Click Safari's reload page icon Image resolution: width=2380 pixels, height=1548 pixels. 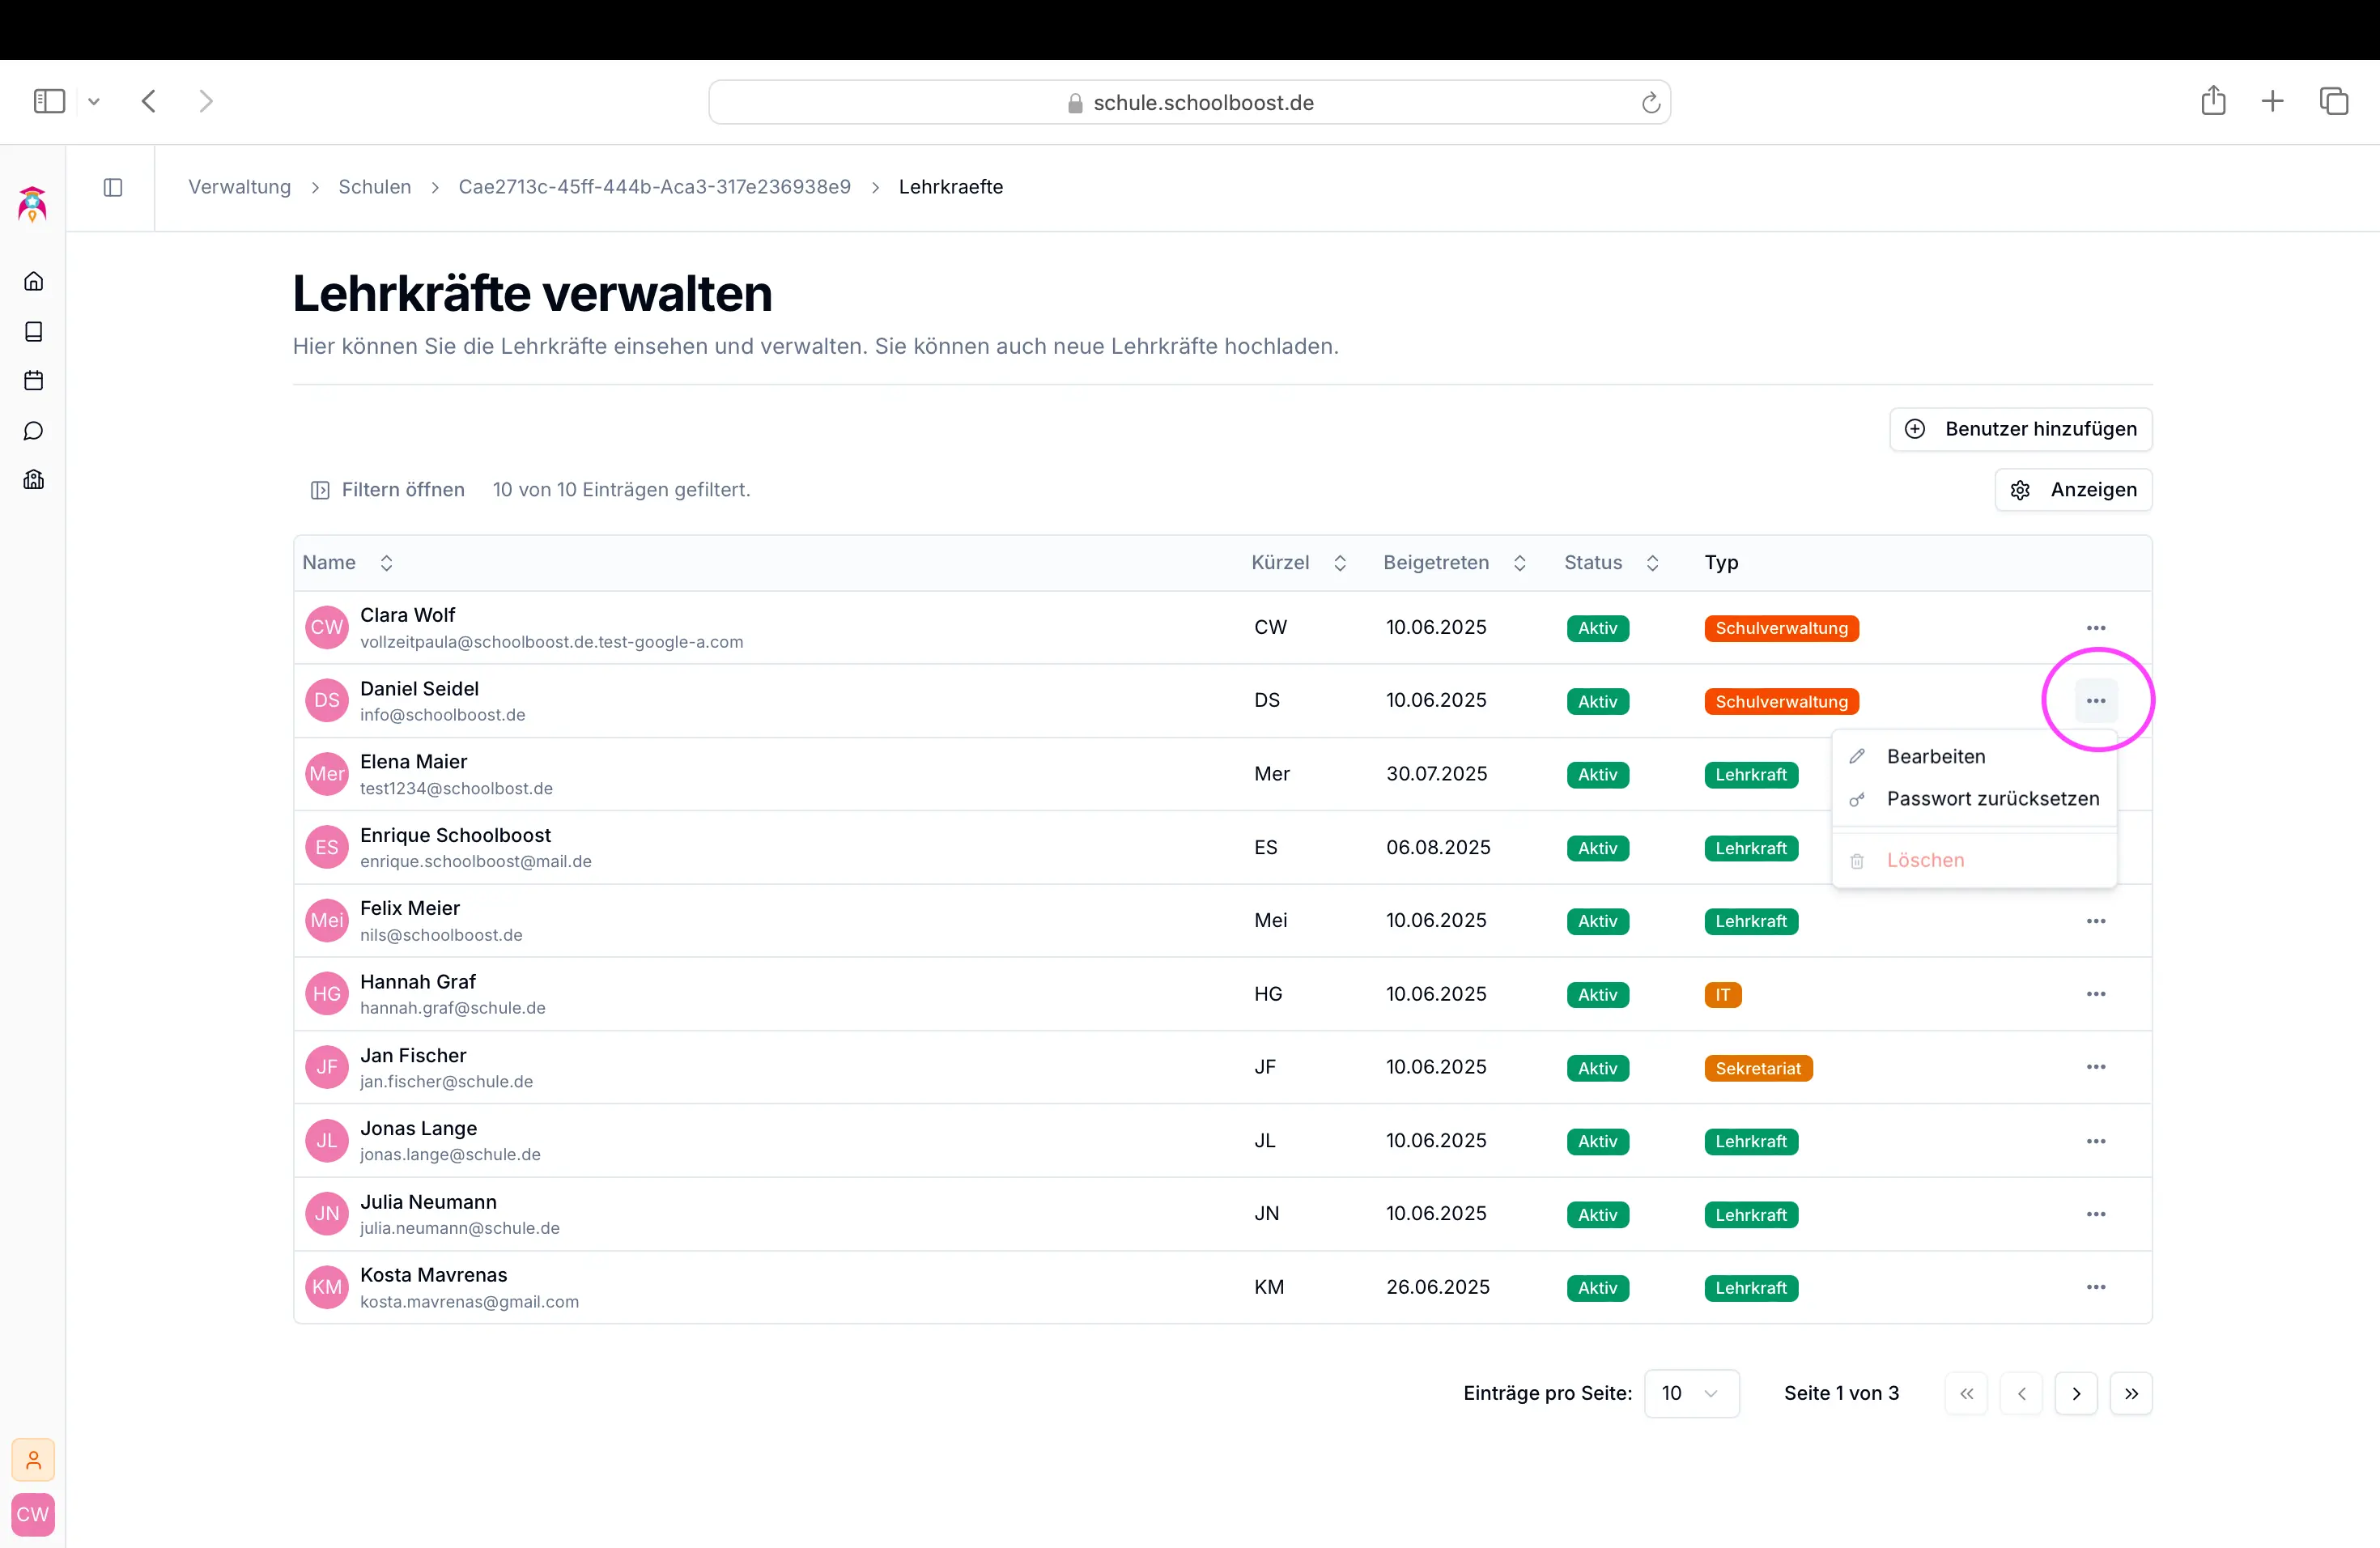click(1650, 103)
